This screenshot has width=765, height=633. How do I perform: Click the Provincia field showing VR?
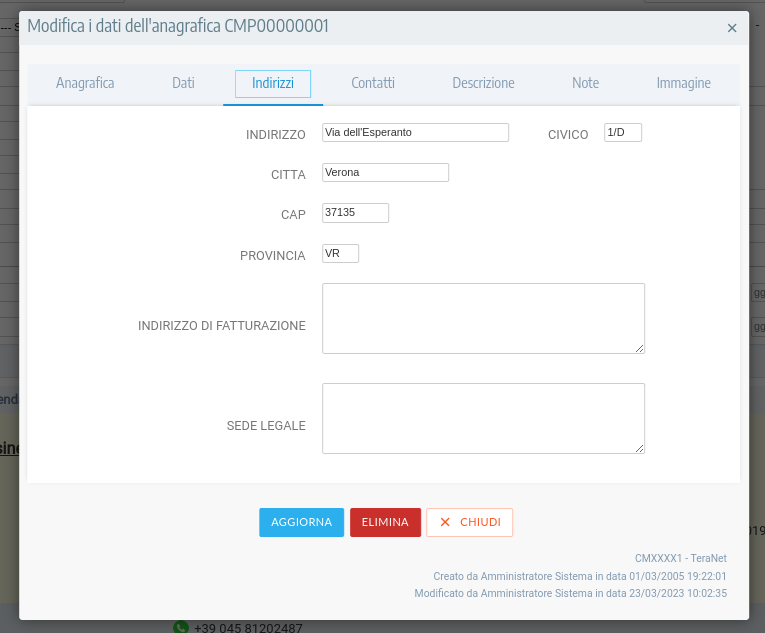click(x=340, y=253)
